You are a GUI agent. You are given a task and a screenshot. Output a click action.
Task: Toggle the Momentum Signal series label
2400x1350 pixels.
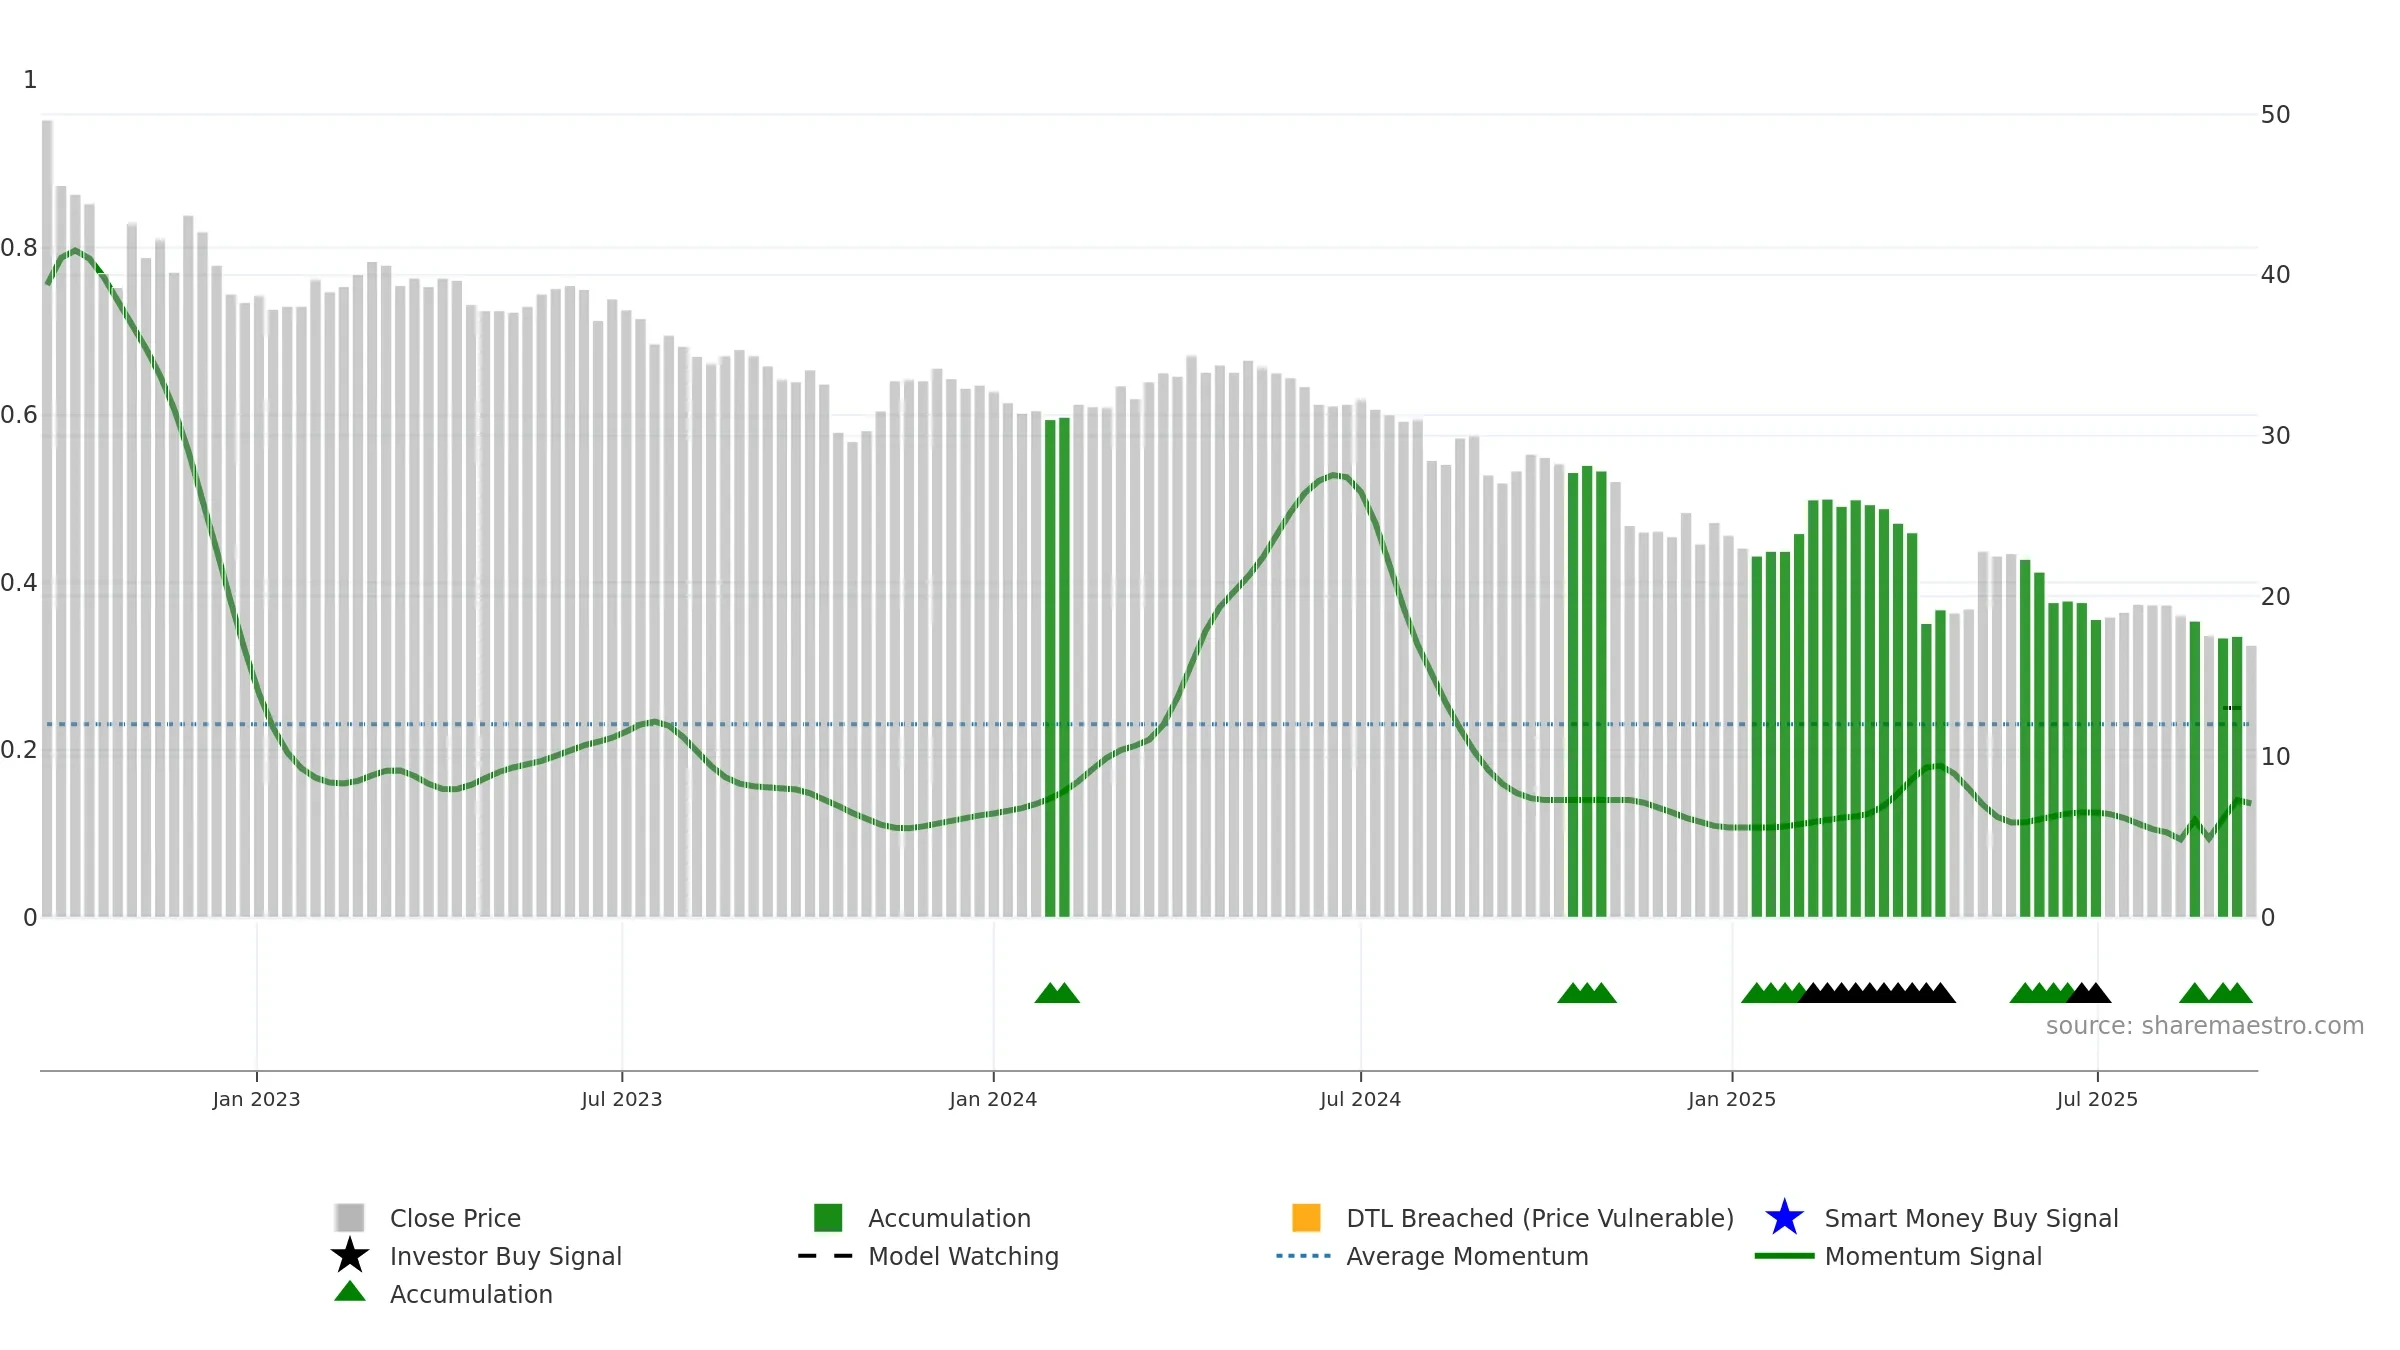1933,1256
